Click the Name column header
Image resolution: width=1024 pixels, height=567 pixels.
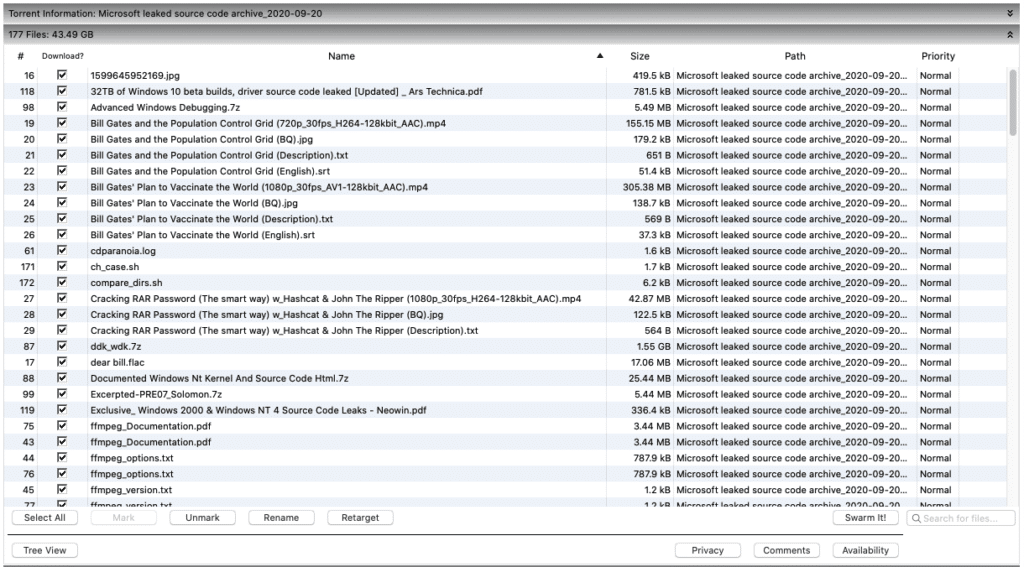point(342,56)
